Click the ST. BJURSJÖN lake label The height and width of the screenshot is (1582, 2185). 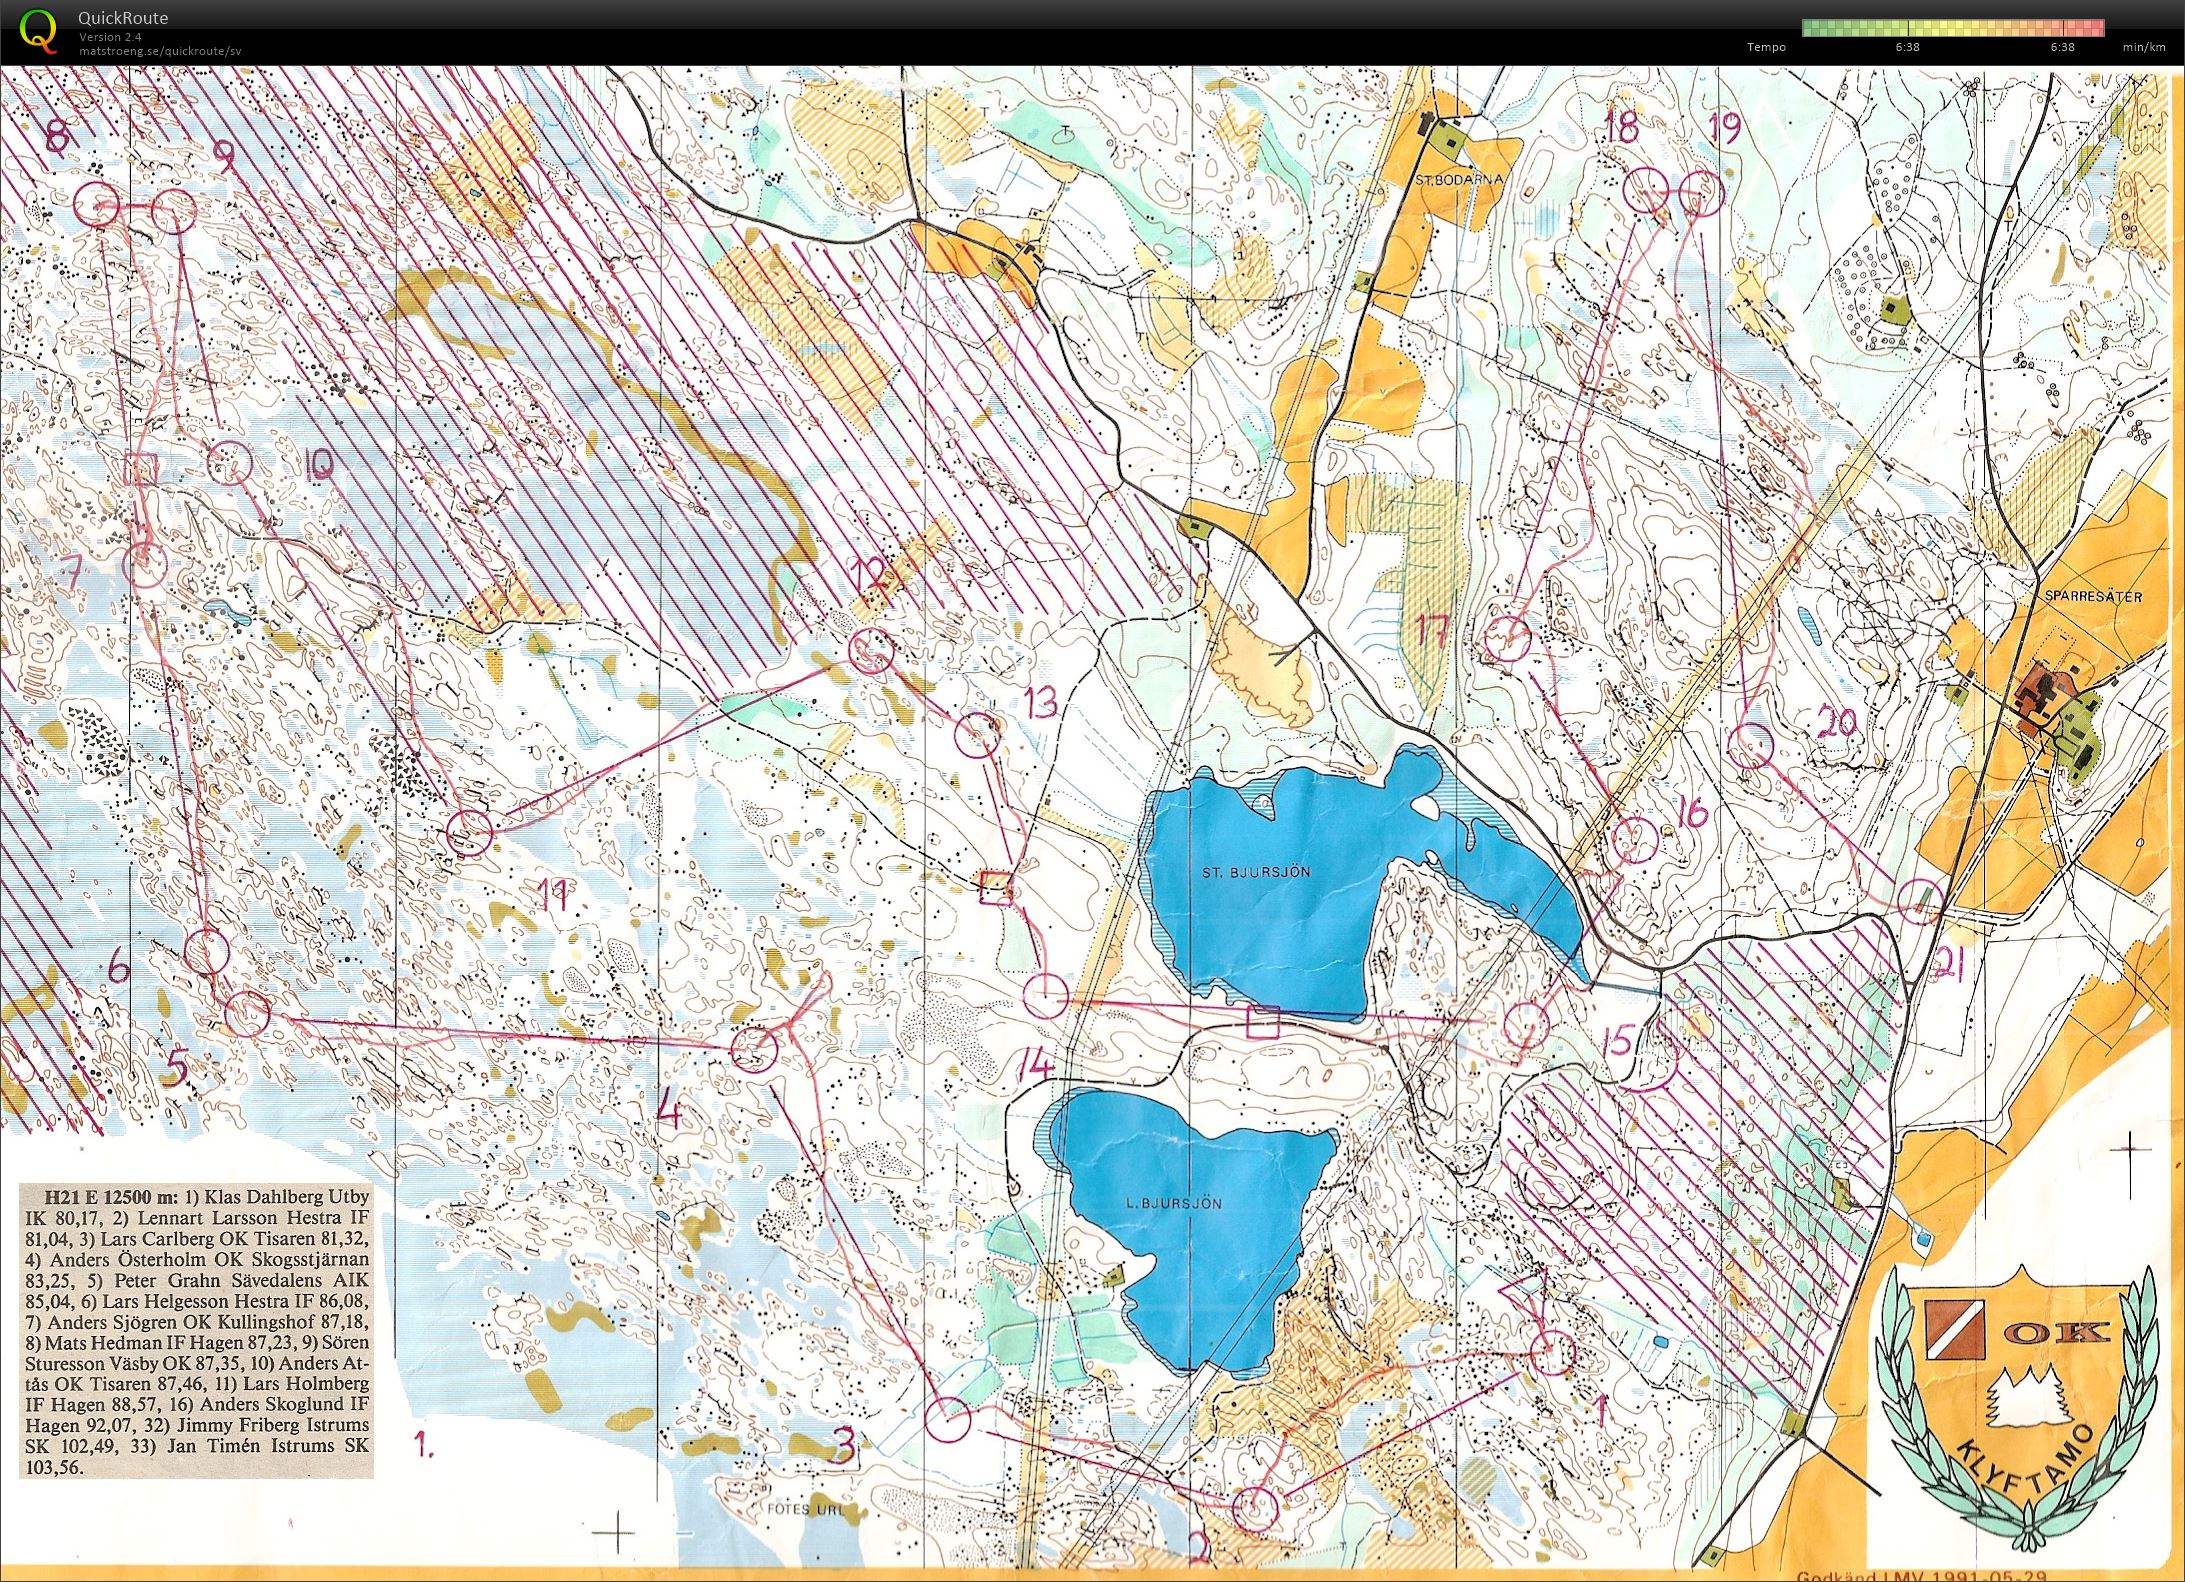coord(1256,872)
